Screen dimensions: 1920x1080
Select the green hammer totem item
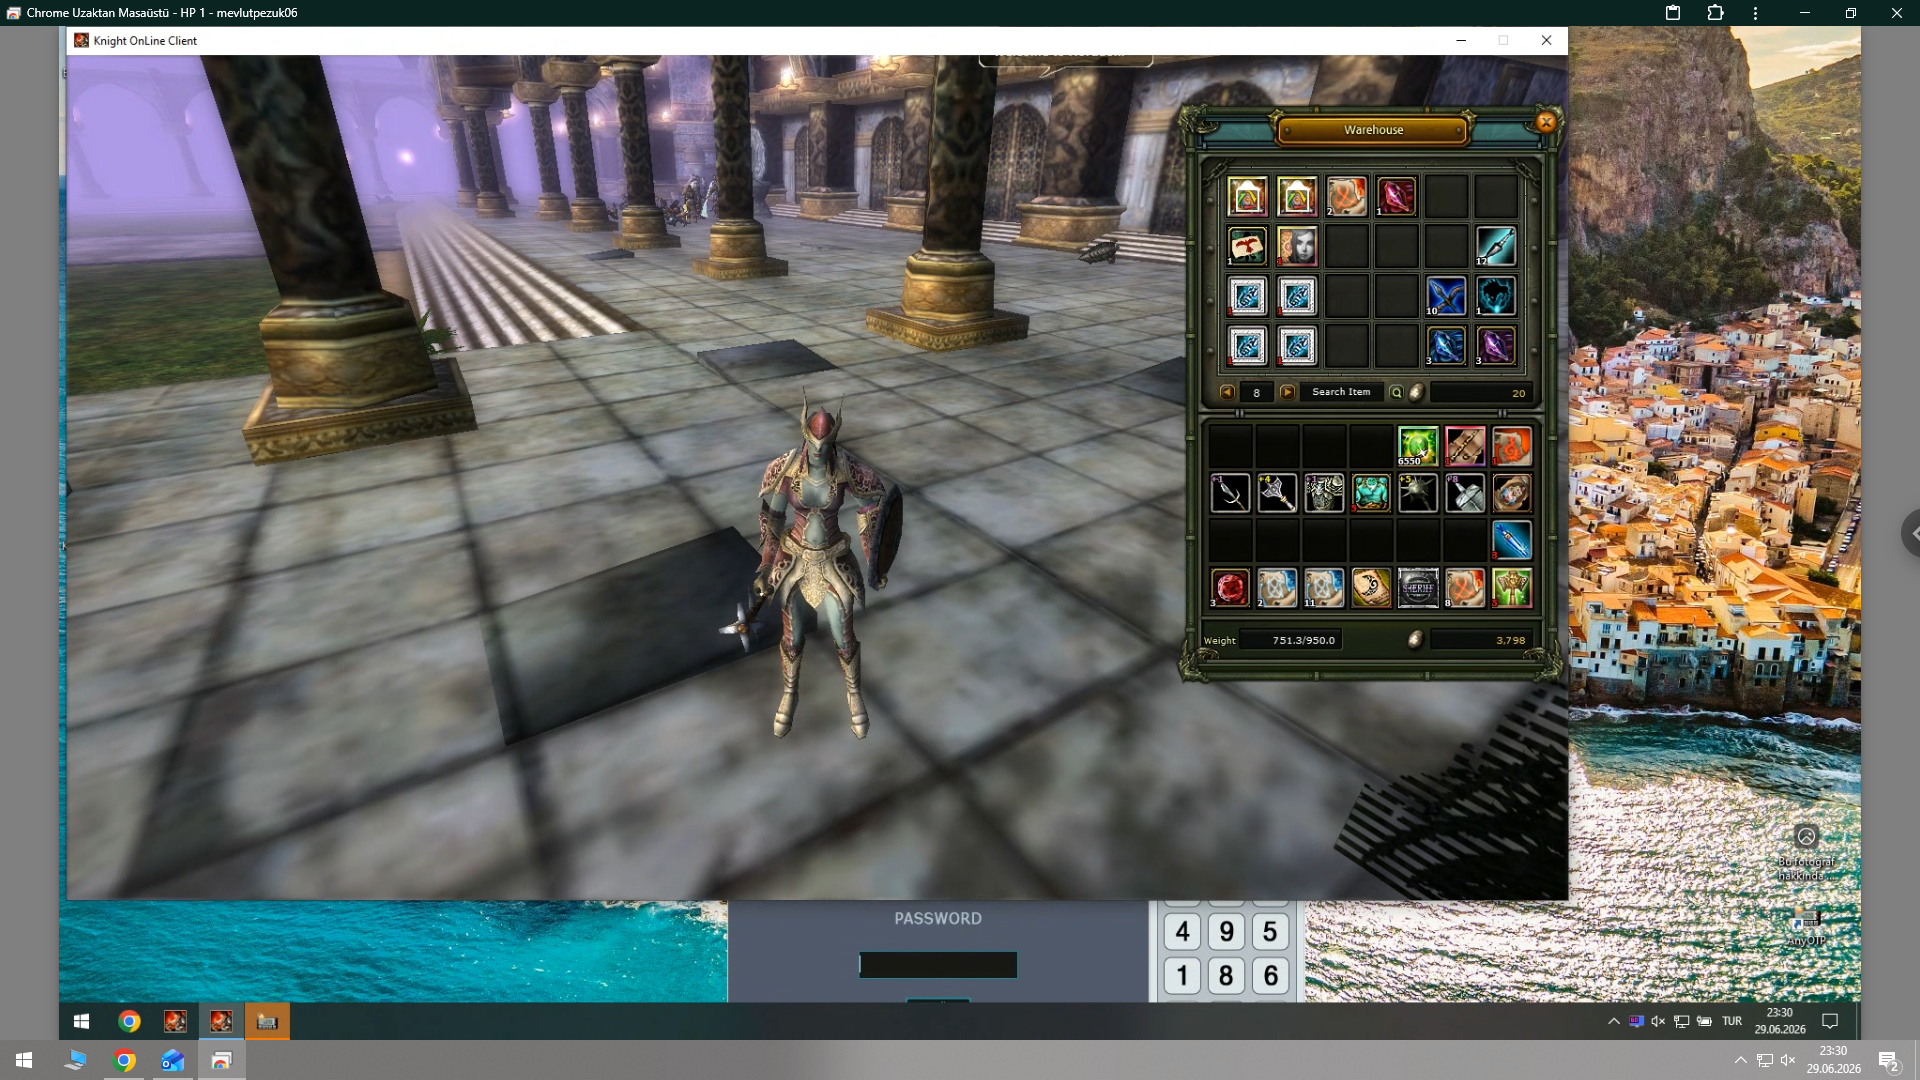pos(1512,588)
